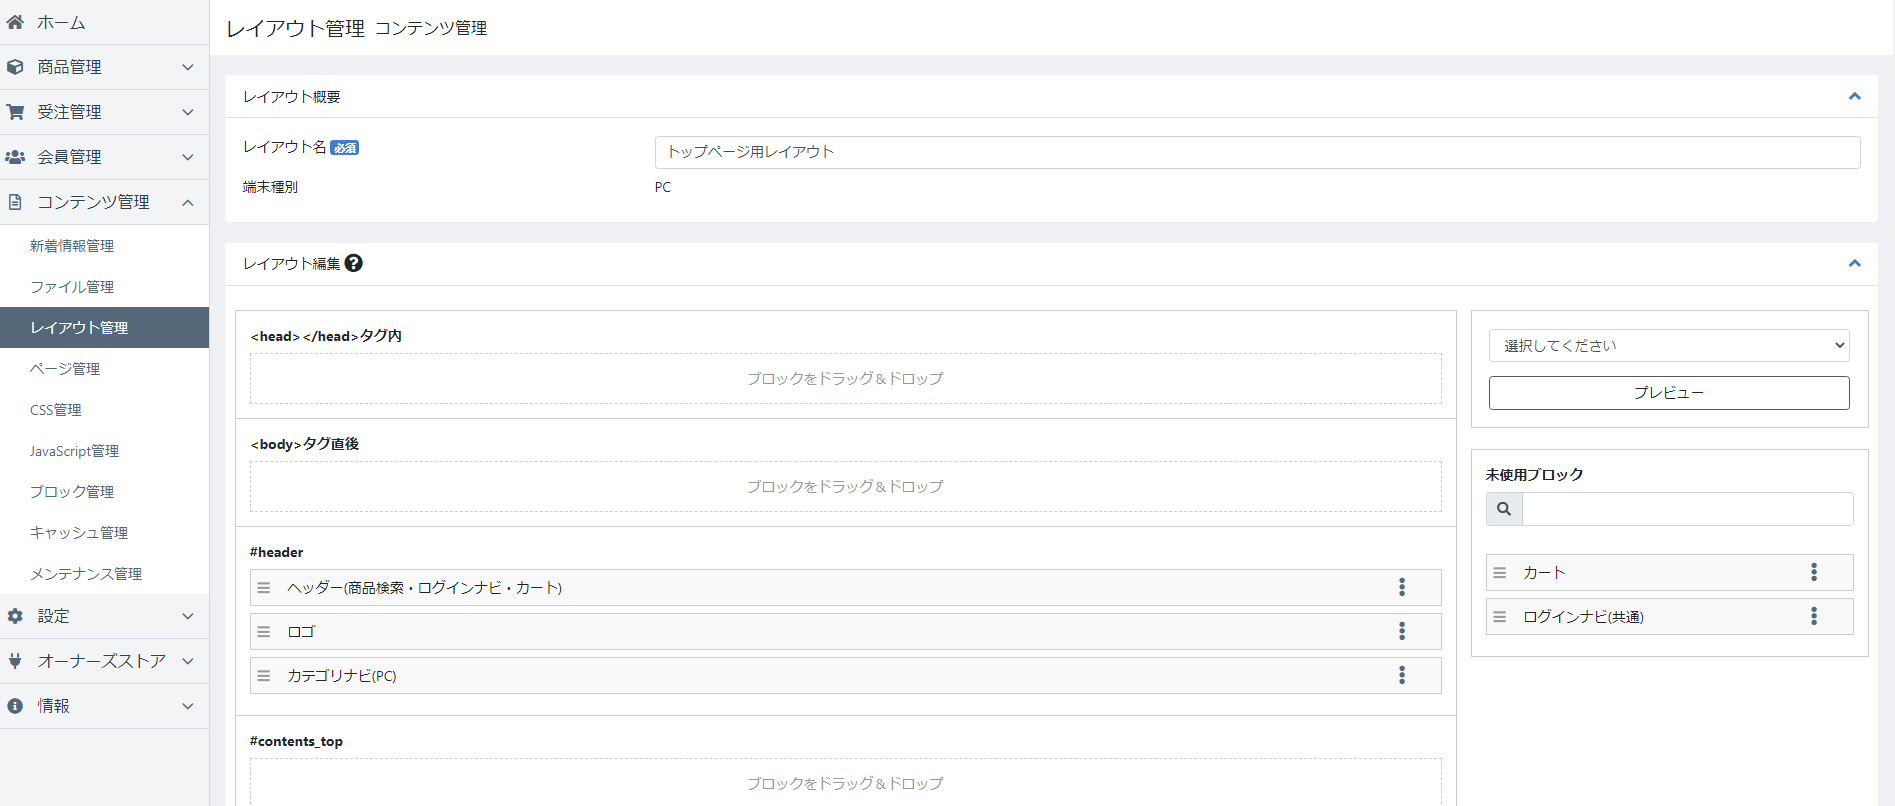Open the three-dot menu for ヘッダー block

point(1402,587)
